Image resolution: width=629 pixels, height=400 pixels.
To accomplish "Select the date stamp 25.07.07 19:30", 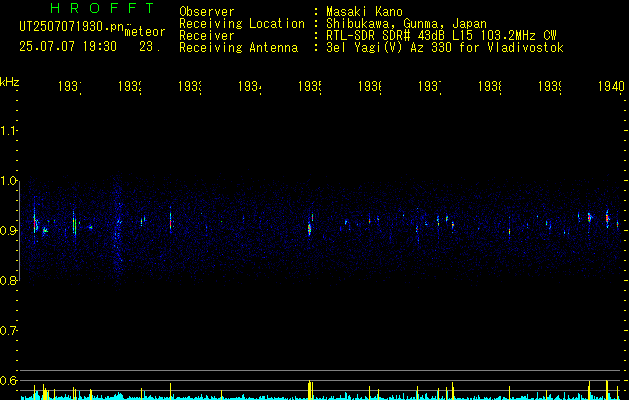I will click(x=68, y=47).
